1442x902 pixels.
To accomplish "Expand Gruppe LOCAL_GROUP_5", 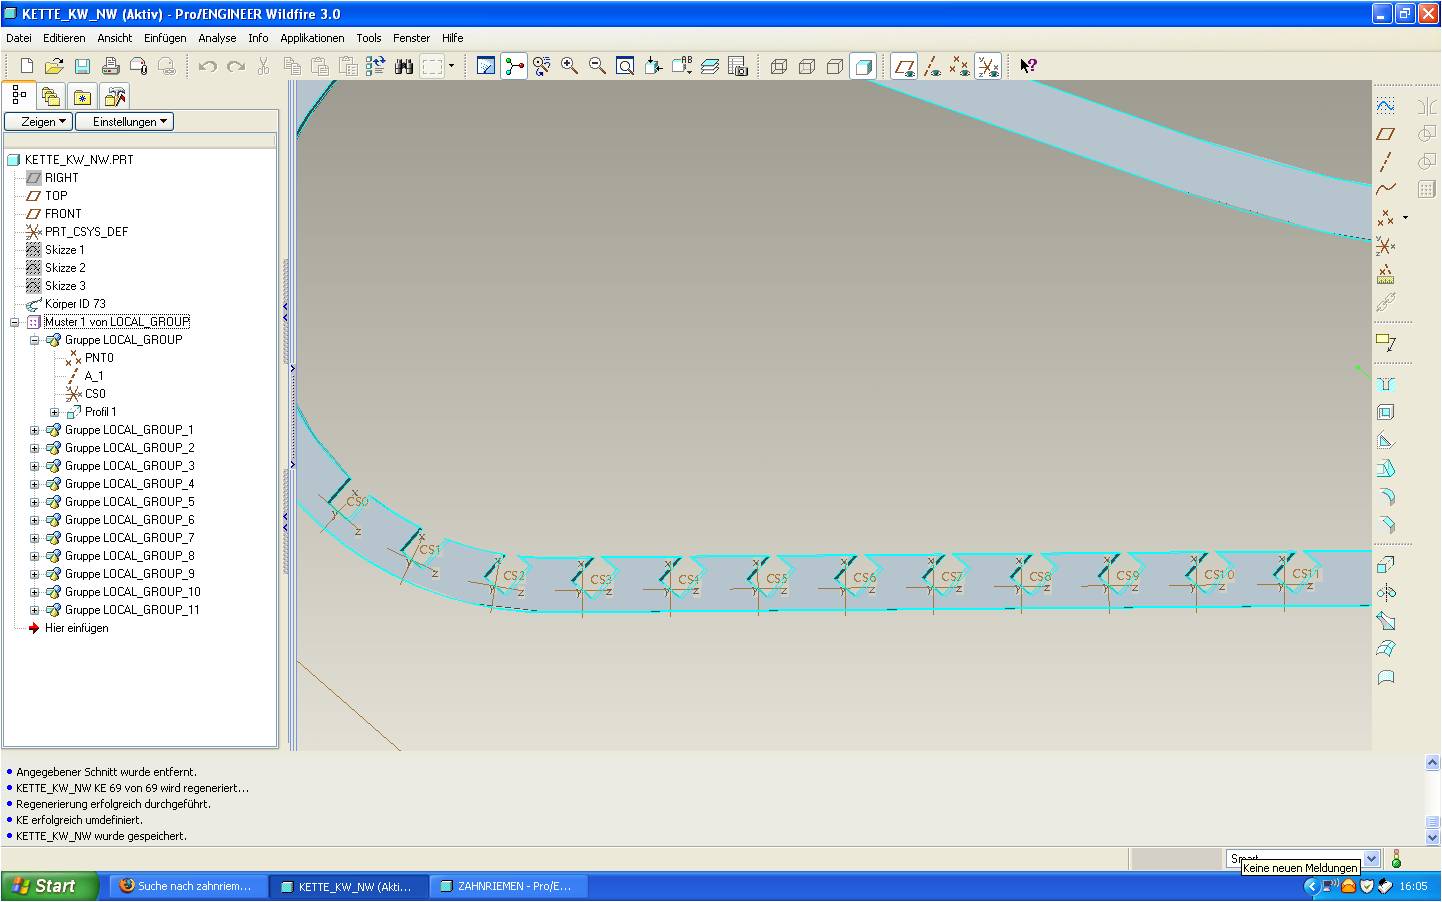I will 35,502.
